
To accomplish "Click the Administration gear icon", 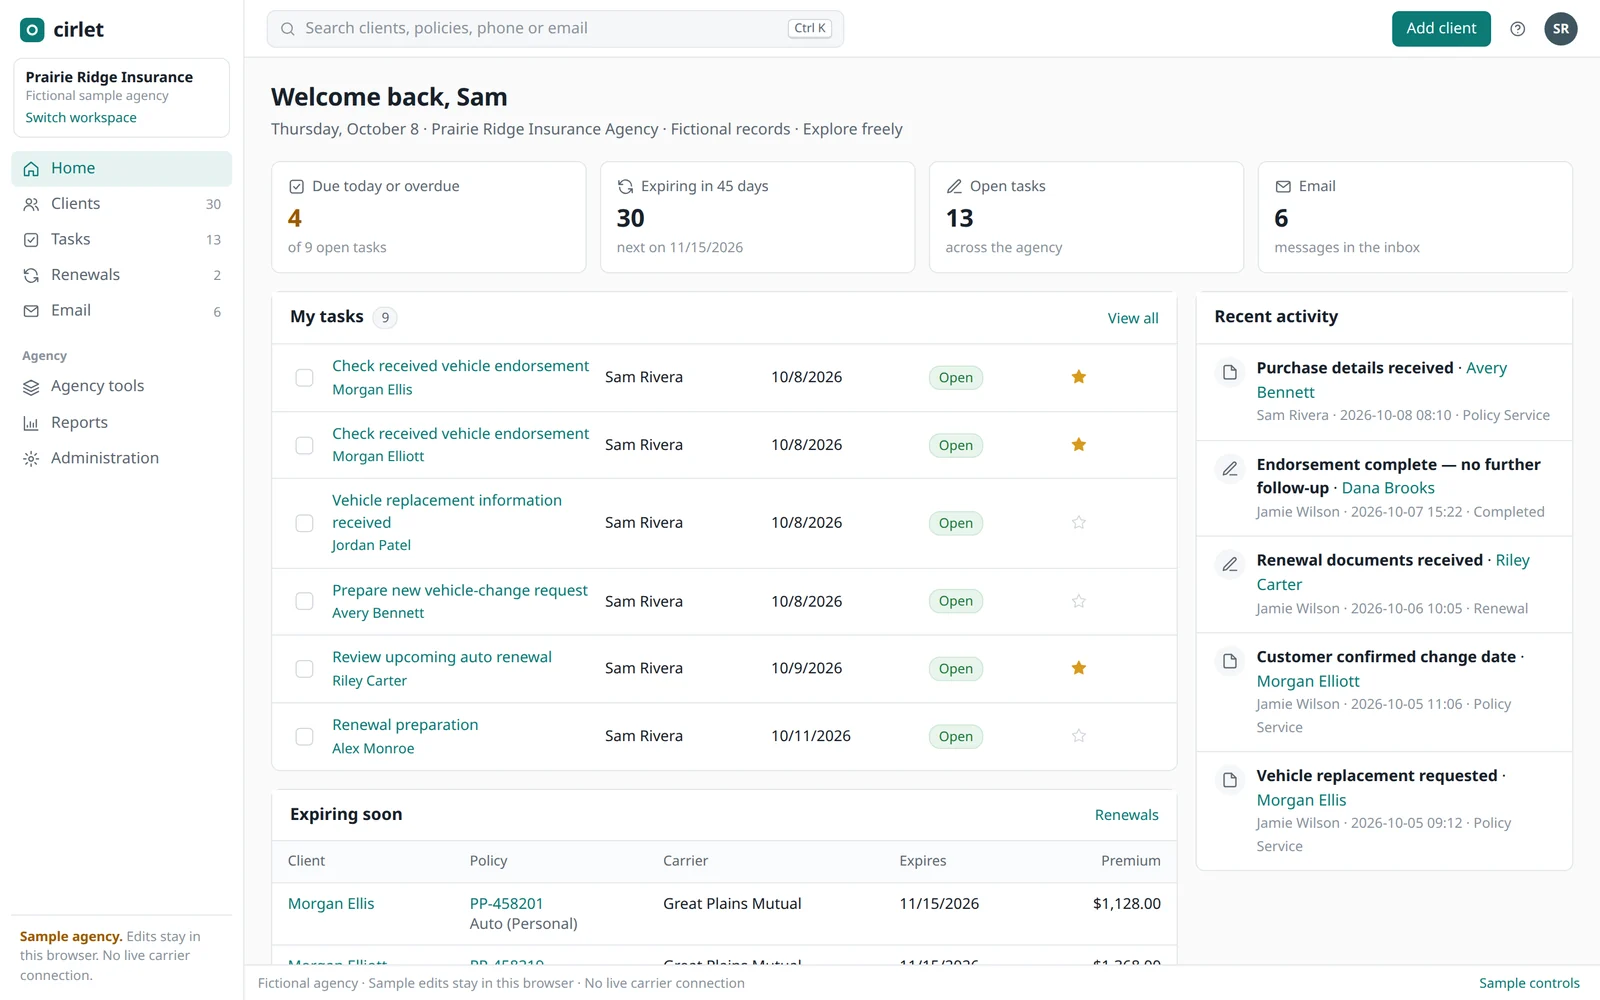I will click(x=31, y=459).
